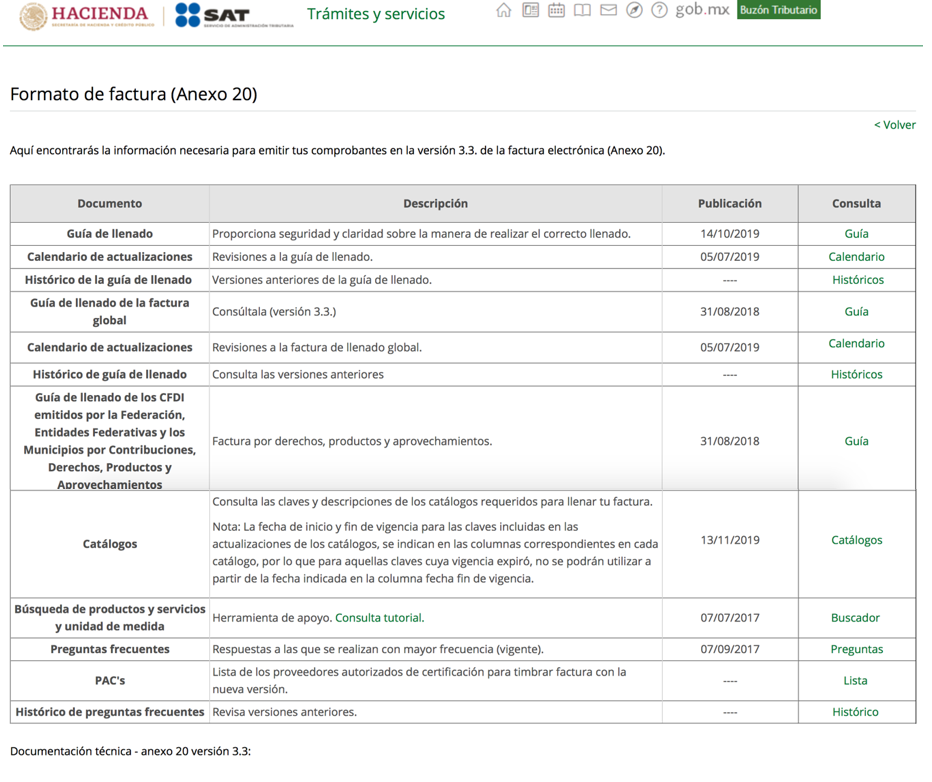Open the Buscador link

tap(855, 618)
